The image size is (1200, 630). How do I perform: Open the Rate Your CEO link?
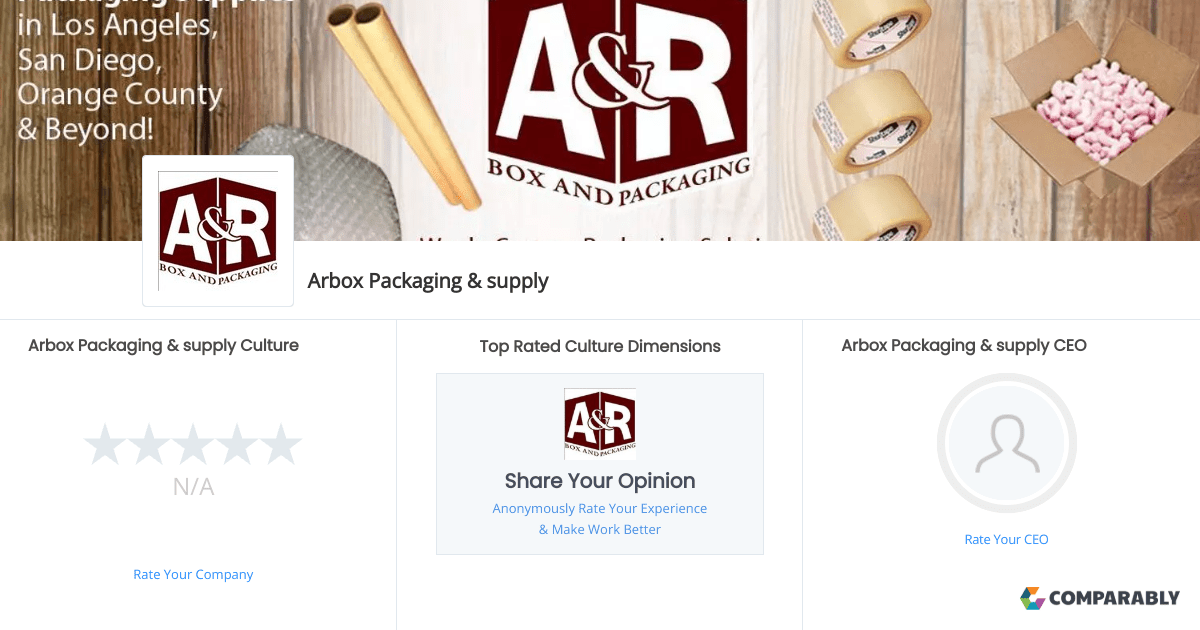pos(1006,539)
